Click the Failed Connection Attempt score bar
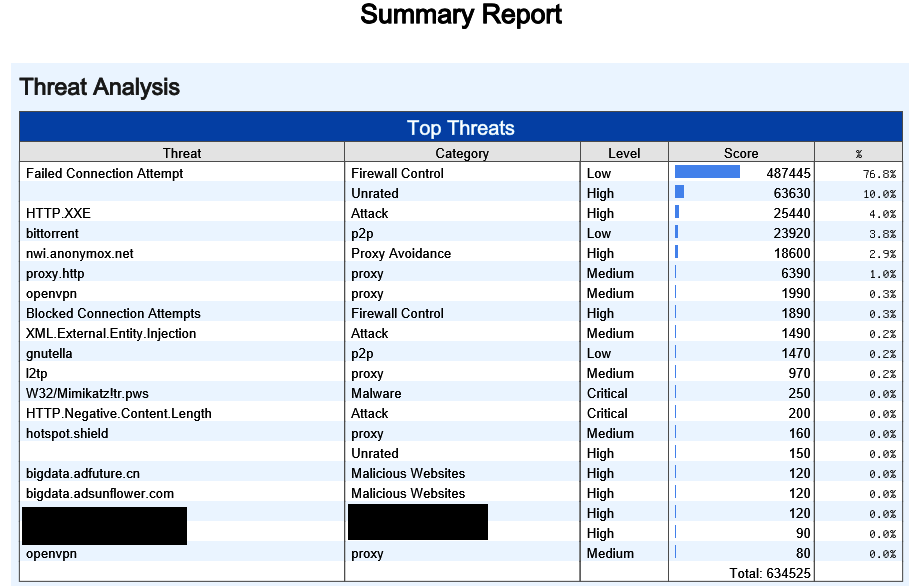909x586 pixels. [707, 172]
